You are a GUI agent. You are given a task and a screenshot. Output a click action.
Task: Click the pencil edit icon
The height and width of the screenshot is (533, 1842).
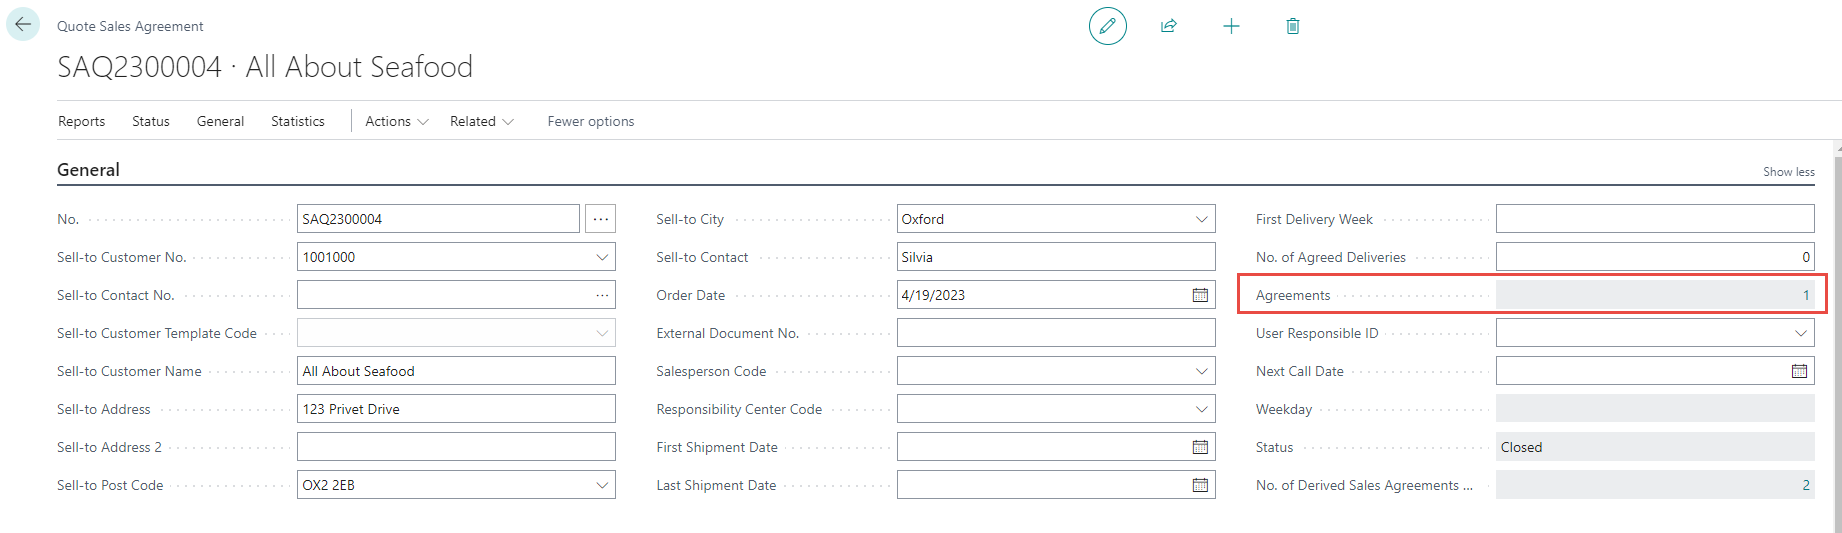(1107, 26)
